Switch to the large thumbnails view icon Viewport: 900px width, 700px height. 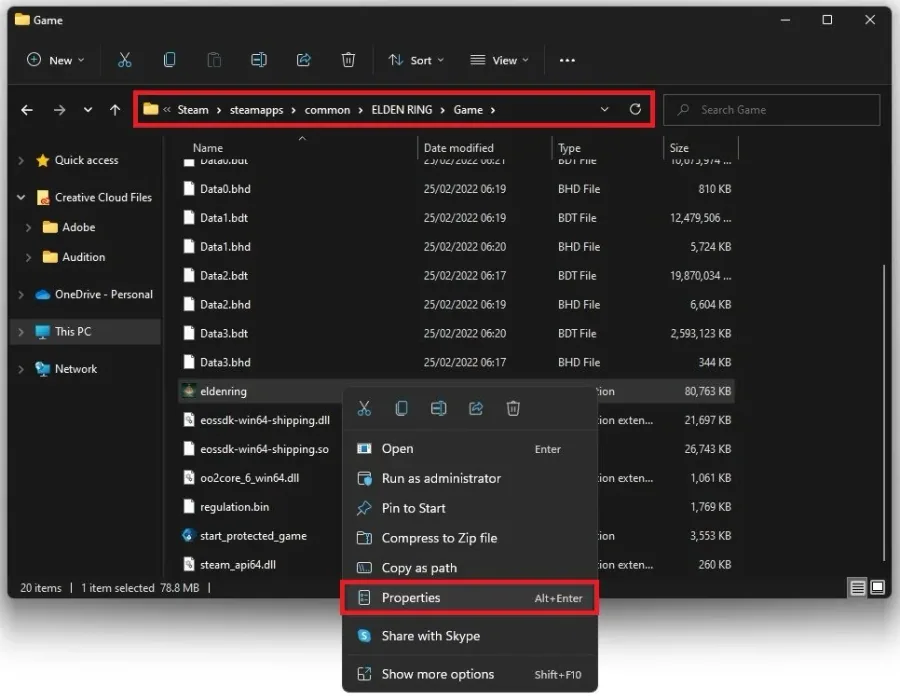(x=878, y=588)
